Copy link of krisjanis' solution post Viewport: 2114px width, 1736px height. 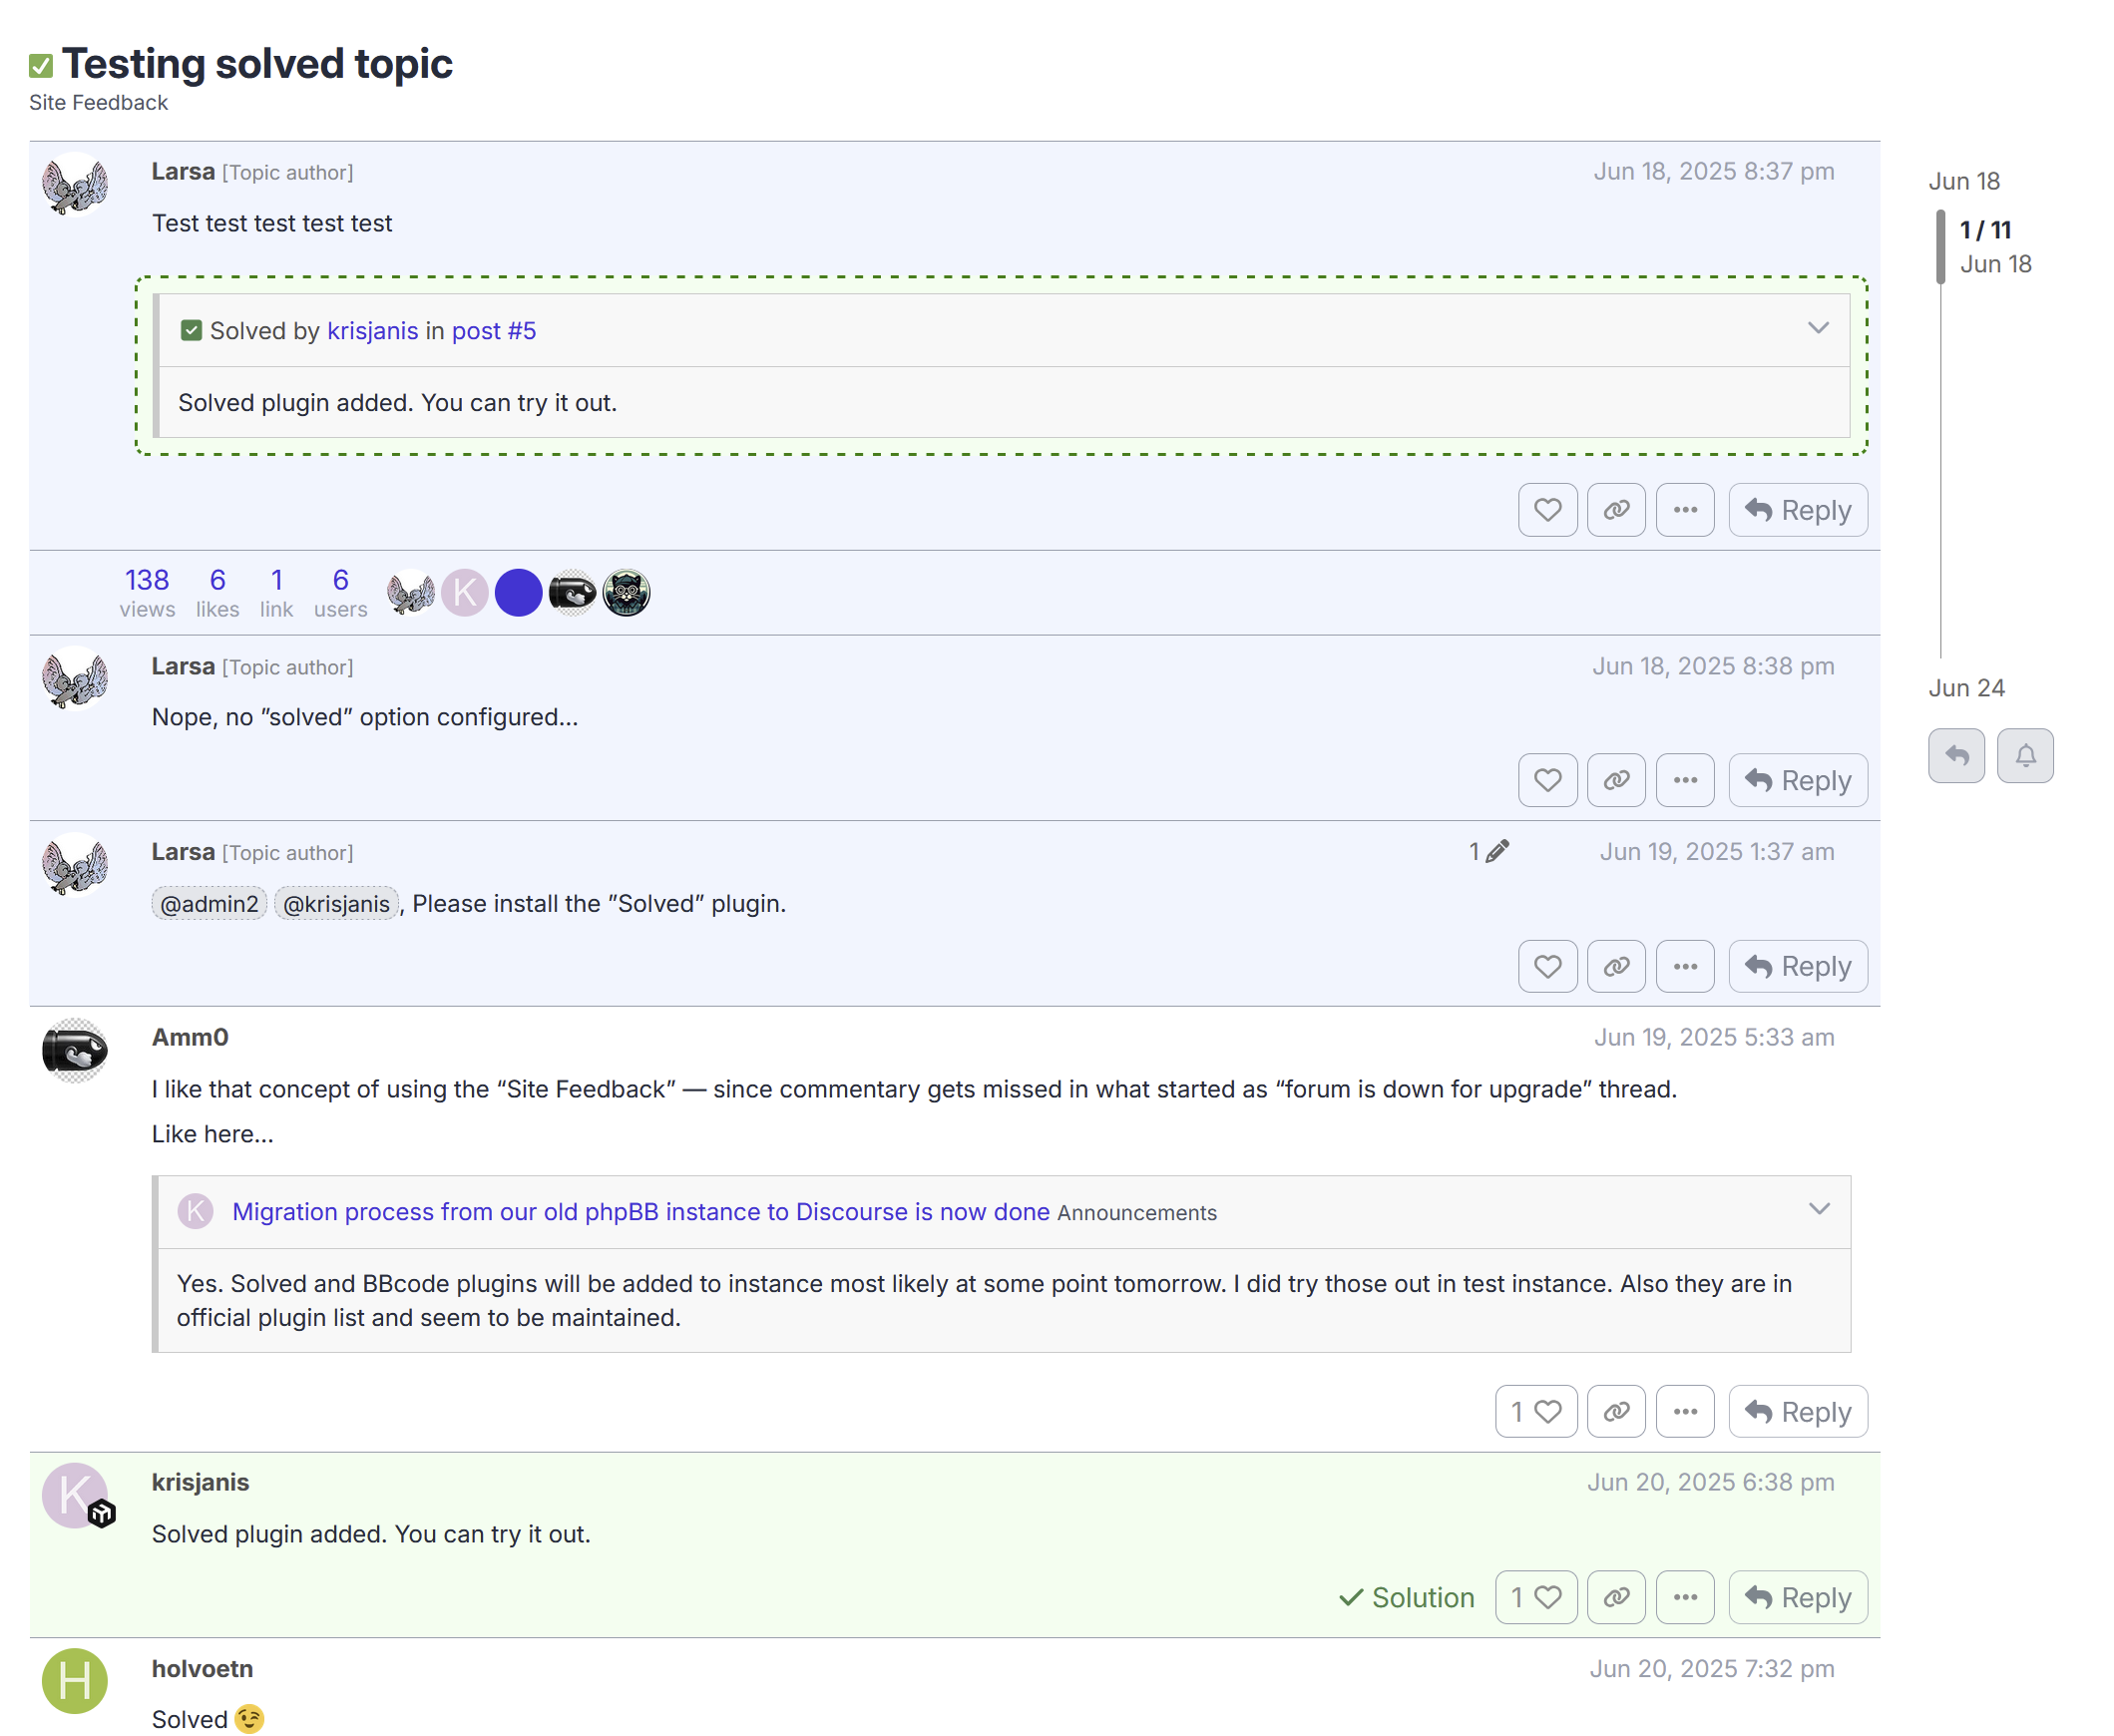click(x=1615, y=1596)
